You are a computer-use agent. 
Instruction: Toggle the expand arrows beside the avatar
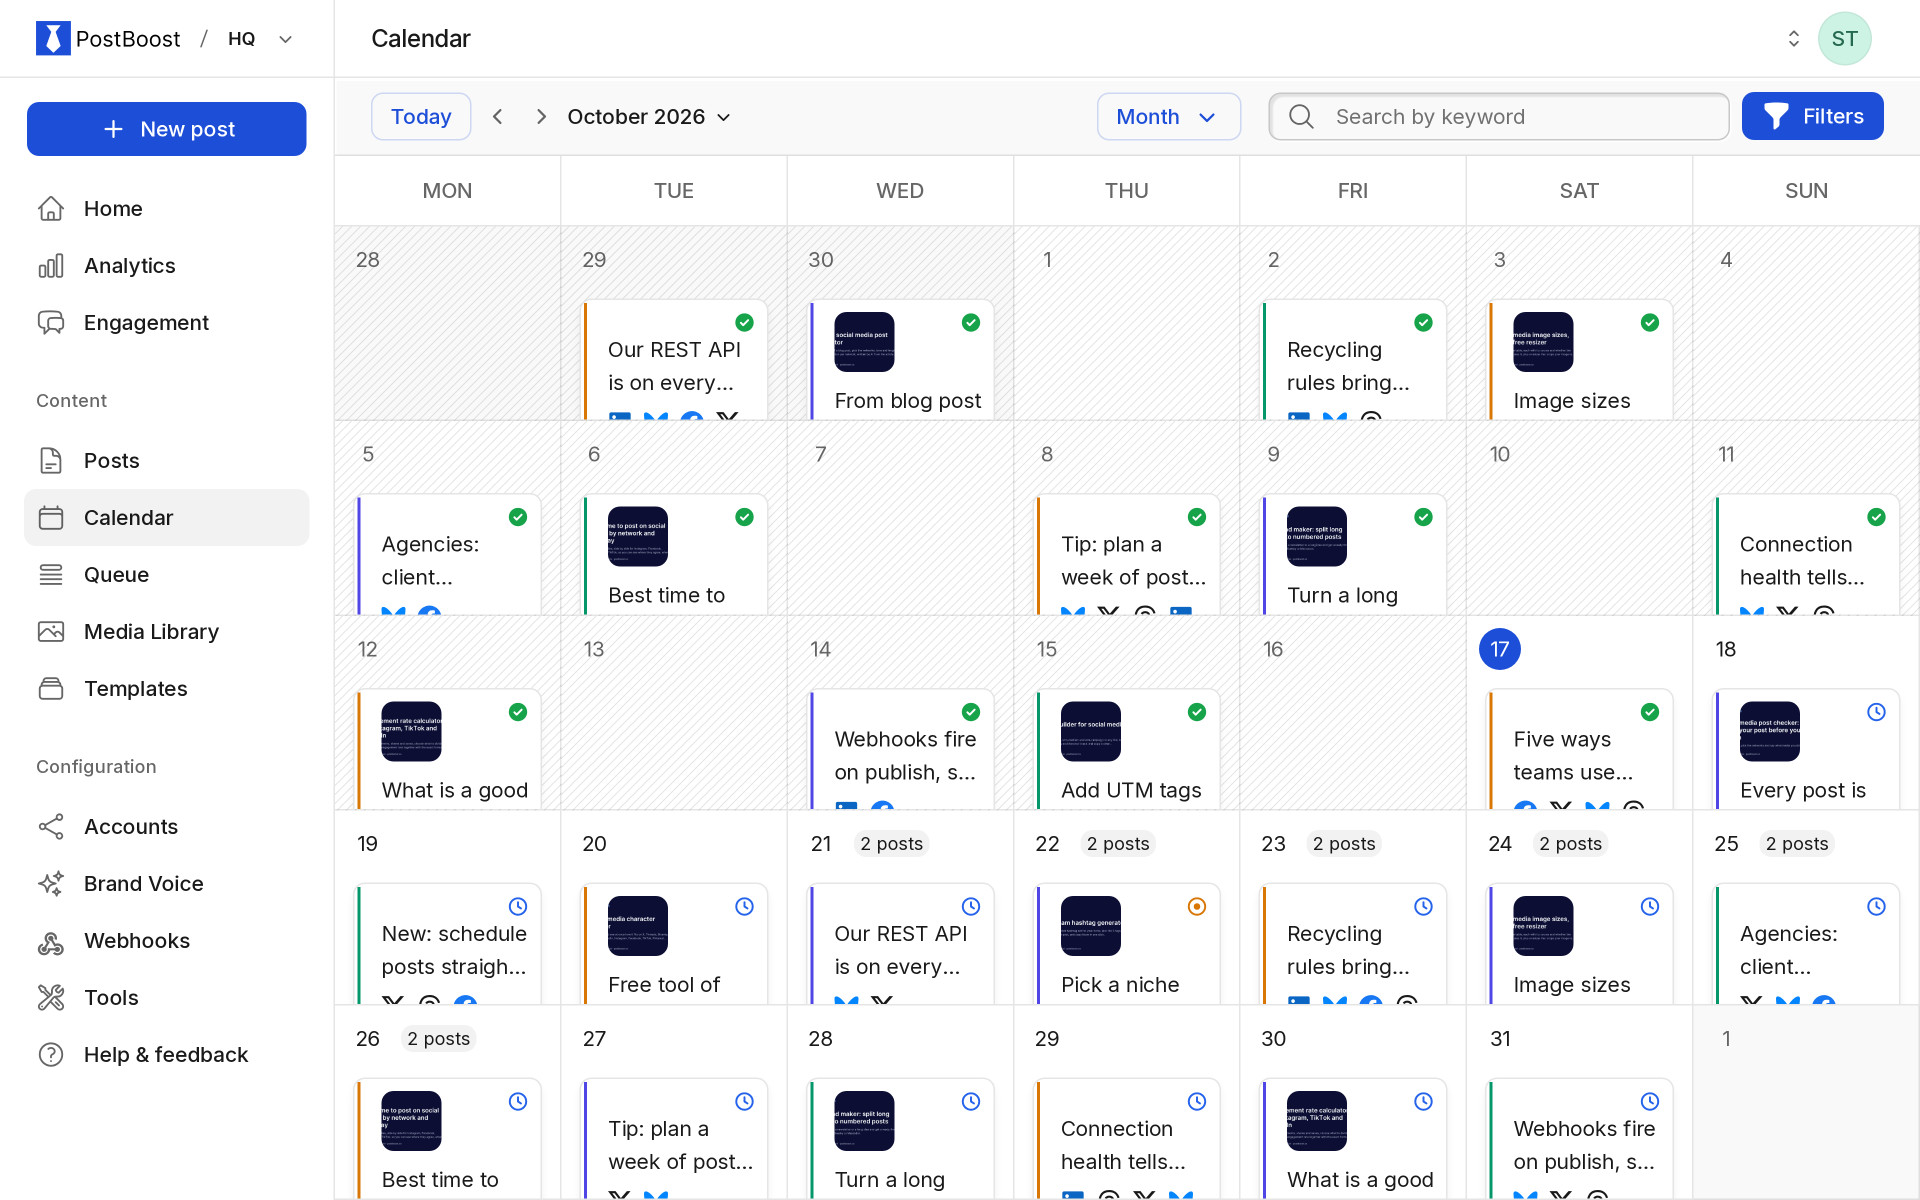pyautogui.click(x=1793, y=39)
